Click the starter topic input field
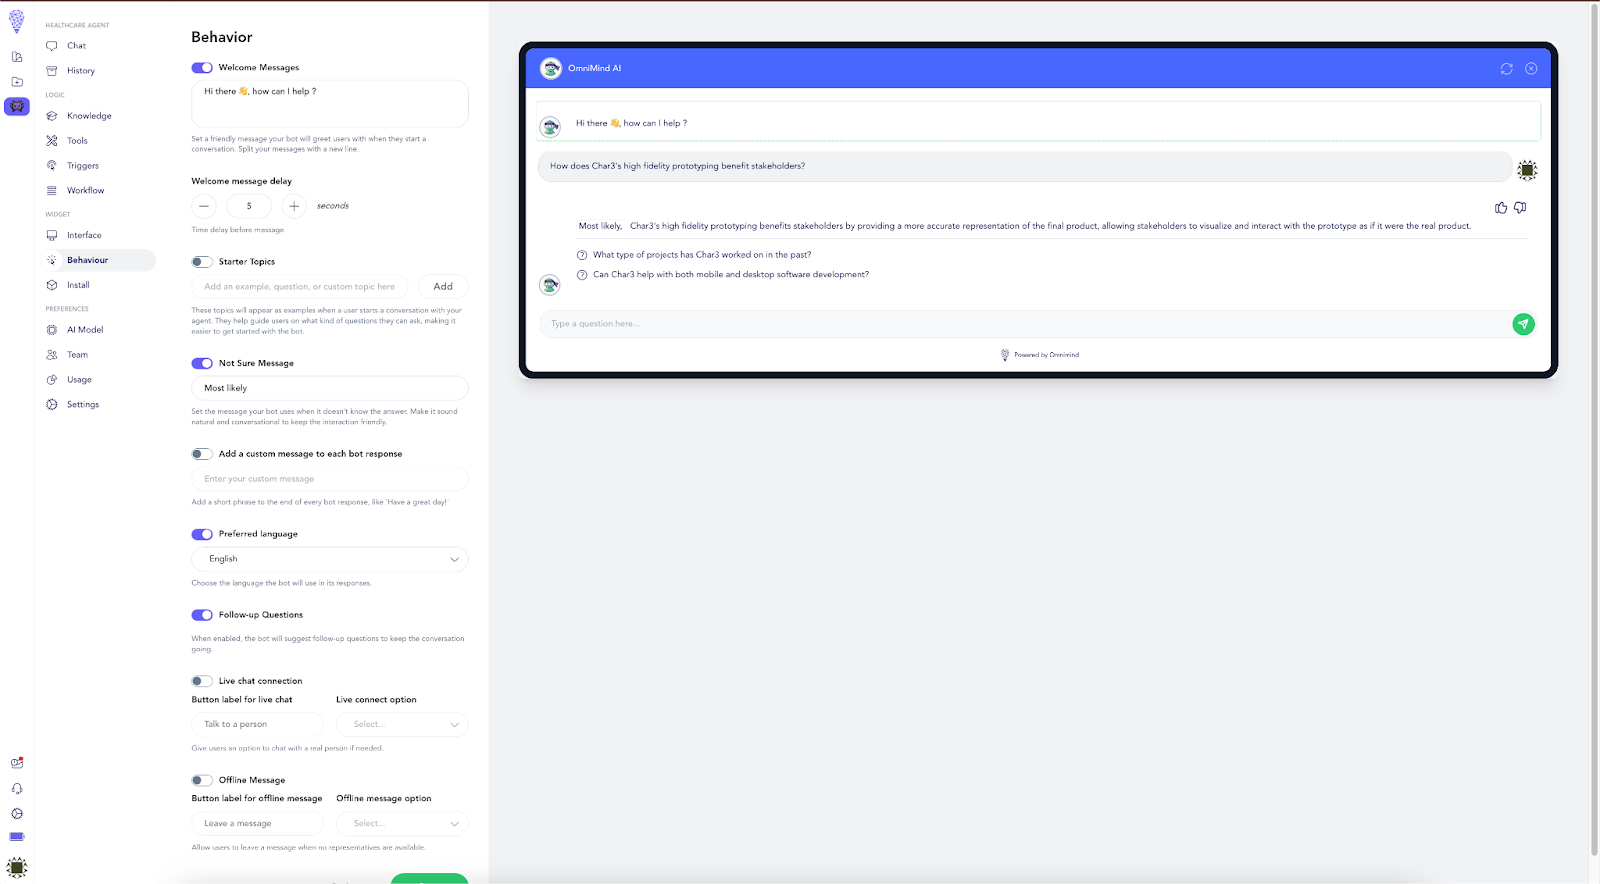 pyautogui.click(x=300, y=287)
